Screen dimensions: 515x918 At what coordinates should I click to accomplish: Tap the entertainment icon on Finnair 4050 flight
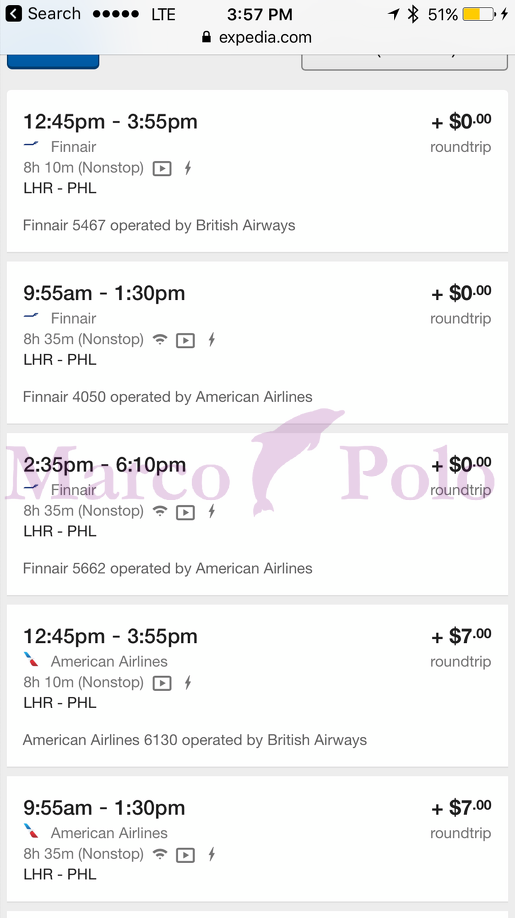click(x=186, y=340)
